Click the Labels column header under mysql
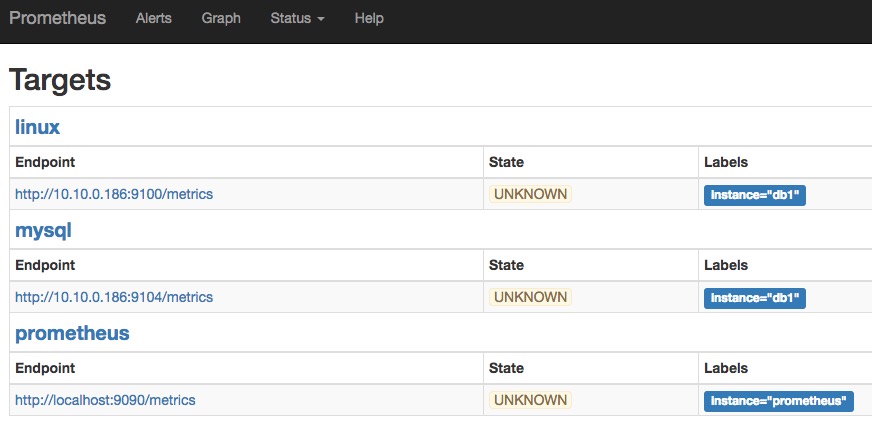The image size is (872, 423). 726,265
